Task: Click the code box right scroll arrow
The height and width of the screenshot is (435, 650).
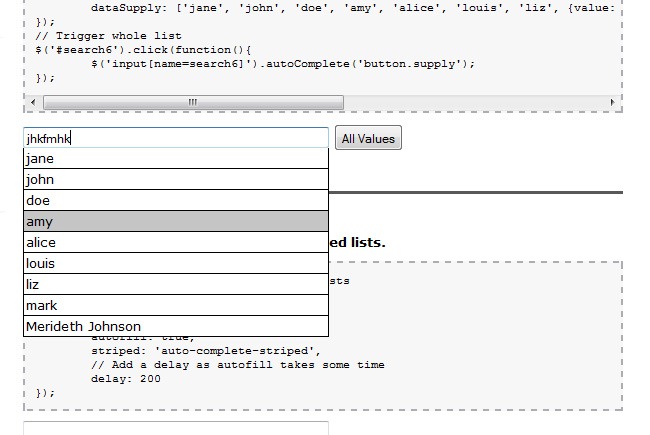Action: click(x=612, y=102)
